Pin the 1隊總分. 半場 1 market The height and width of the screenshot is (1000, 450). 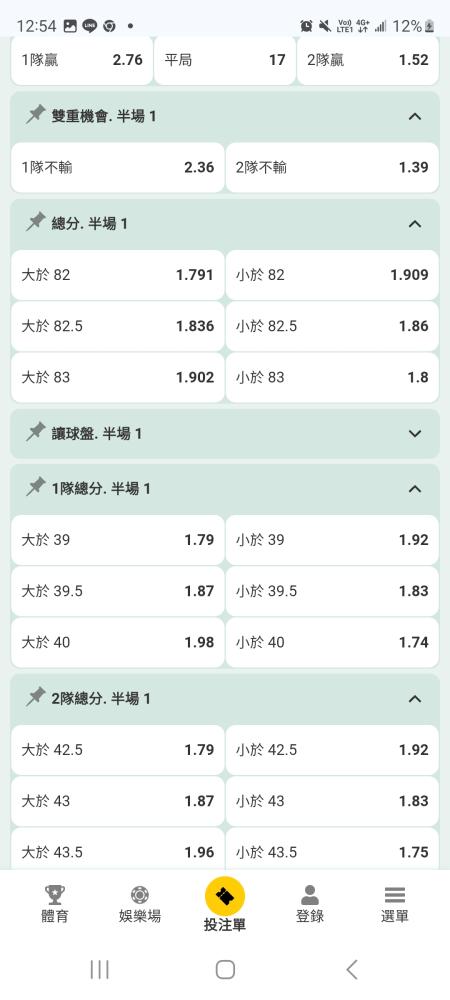(36, 488)
